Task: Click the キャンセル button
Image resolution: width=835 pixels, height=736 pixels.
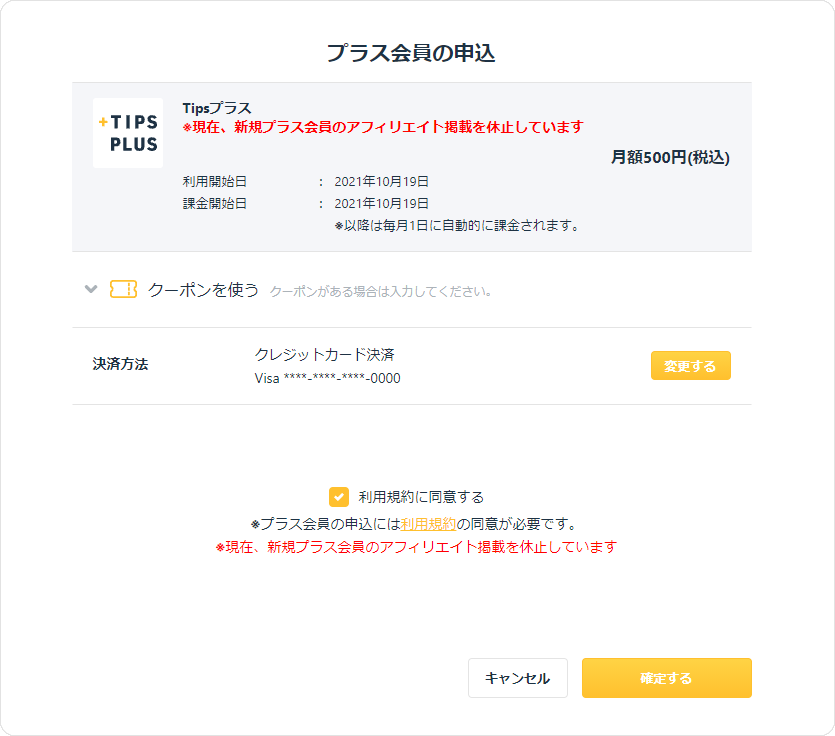Action: point(518,678)
